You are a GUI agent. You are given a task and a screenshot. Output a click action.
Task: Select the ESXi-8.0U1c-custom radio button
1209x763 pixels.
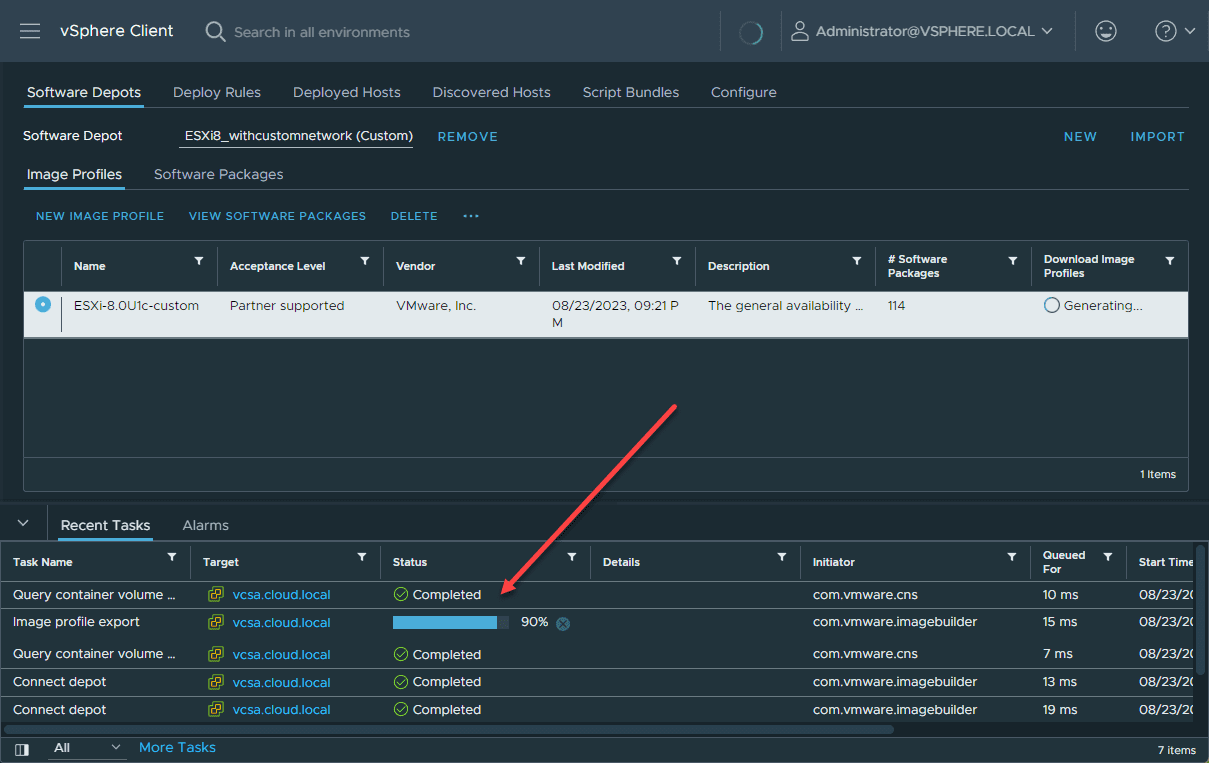click(43, 305)
